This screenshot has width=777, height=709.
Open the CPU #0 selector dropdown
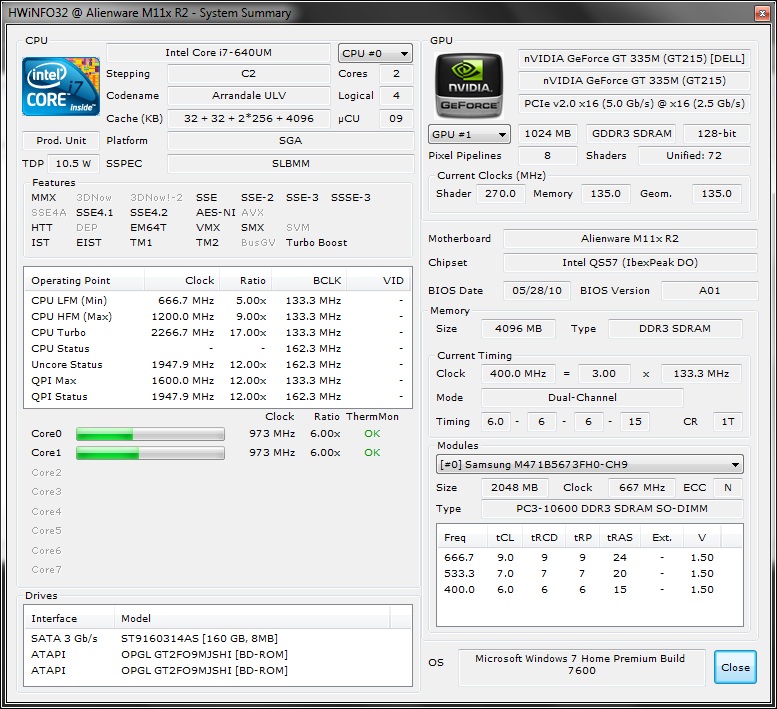click(x=375, y=53)
